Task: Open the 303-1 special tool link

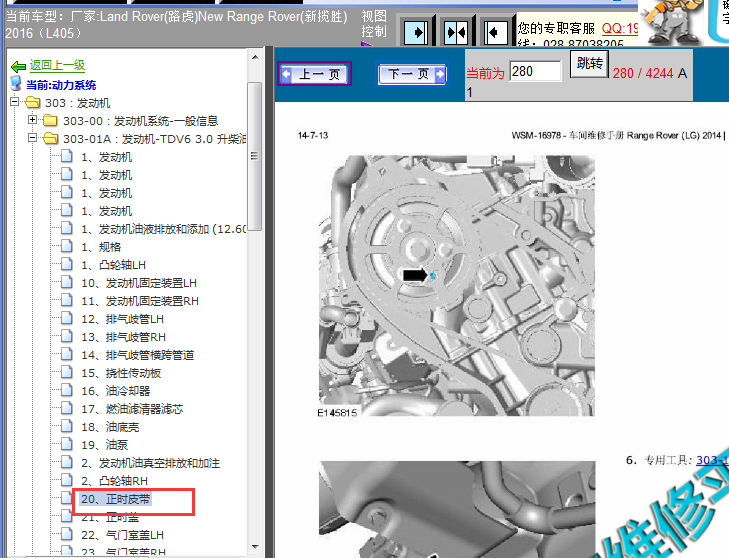Action: point(712,460)
